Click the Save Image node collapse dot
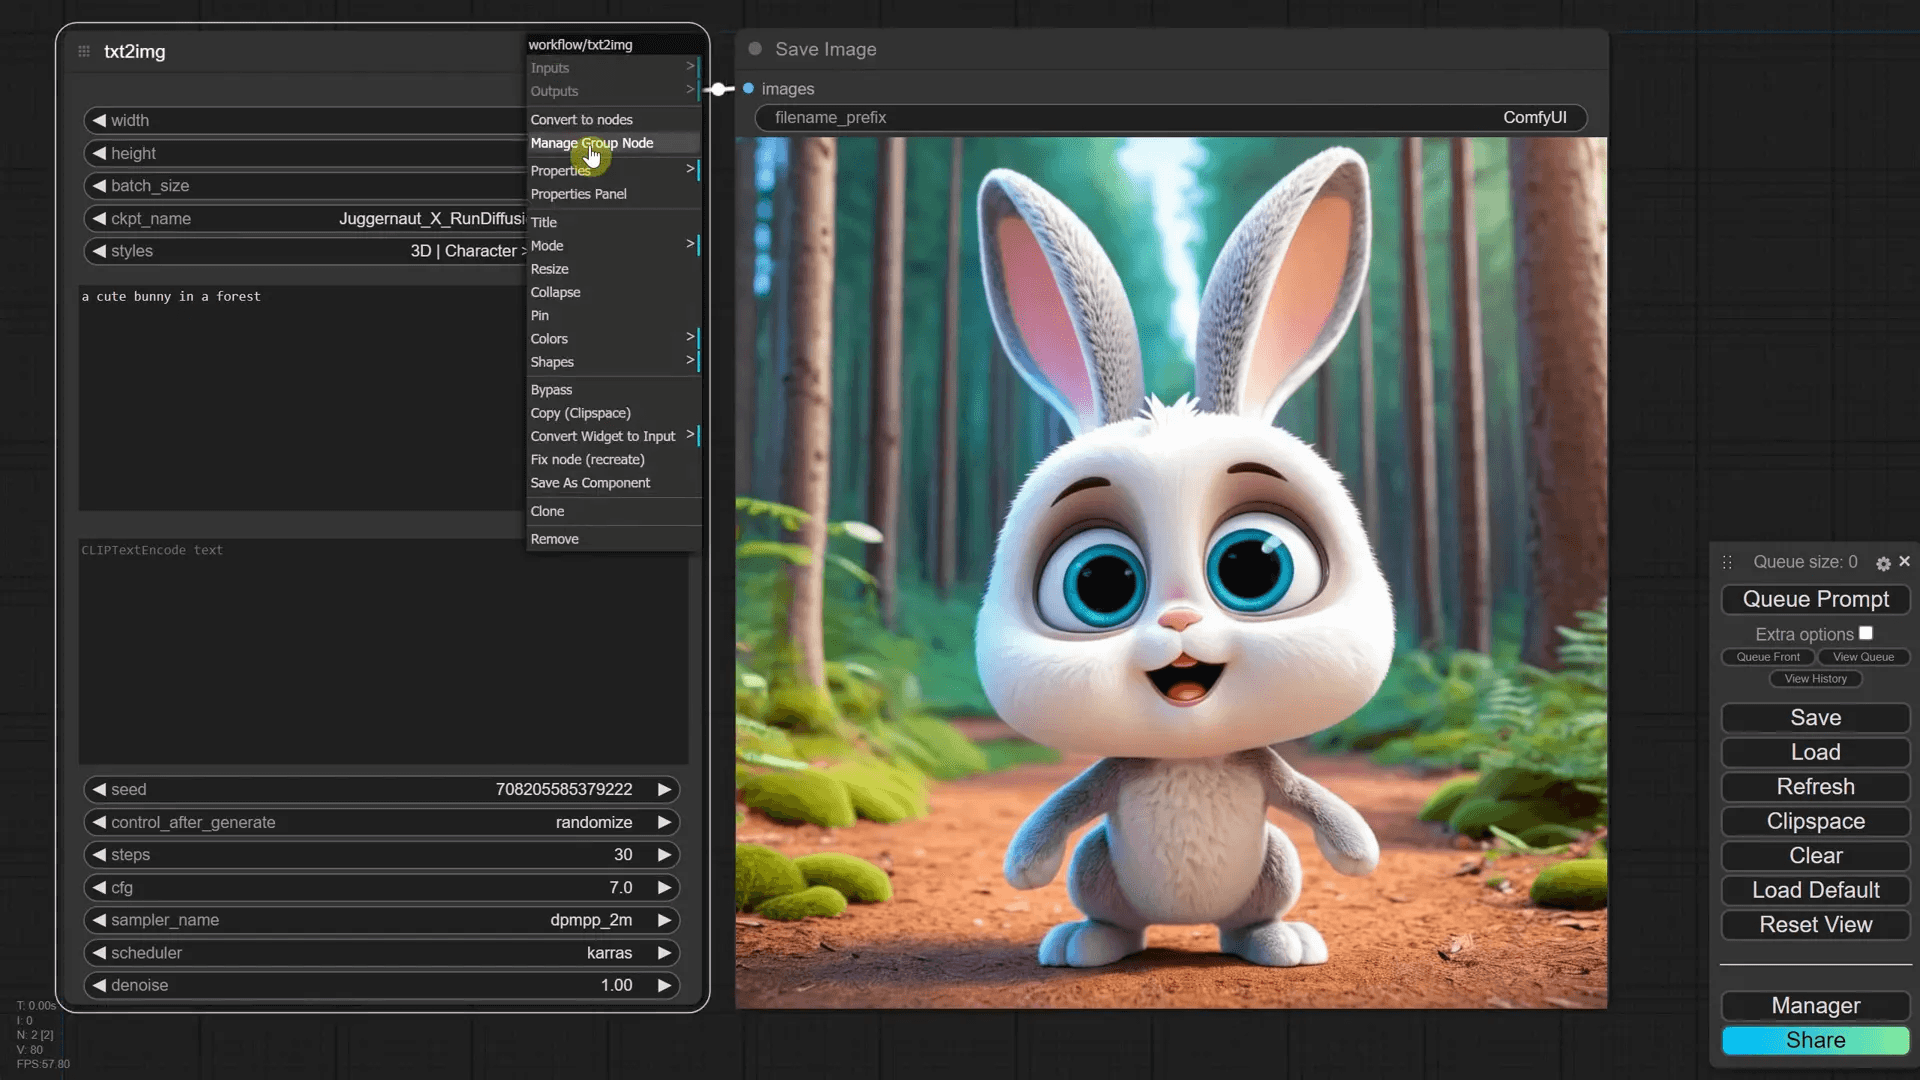 pyautogui.click(x=755, y=49)
